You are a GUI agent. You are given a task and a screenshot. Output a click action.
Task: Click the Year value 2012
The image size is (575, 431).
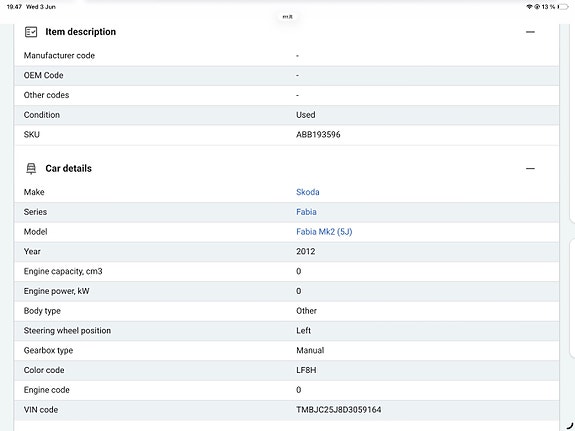pos(305,252)
